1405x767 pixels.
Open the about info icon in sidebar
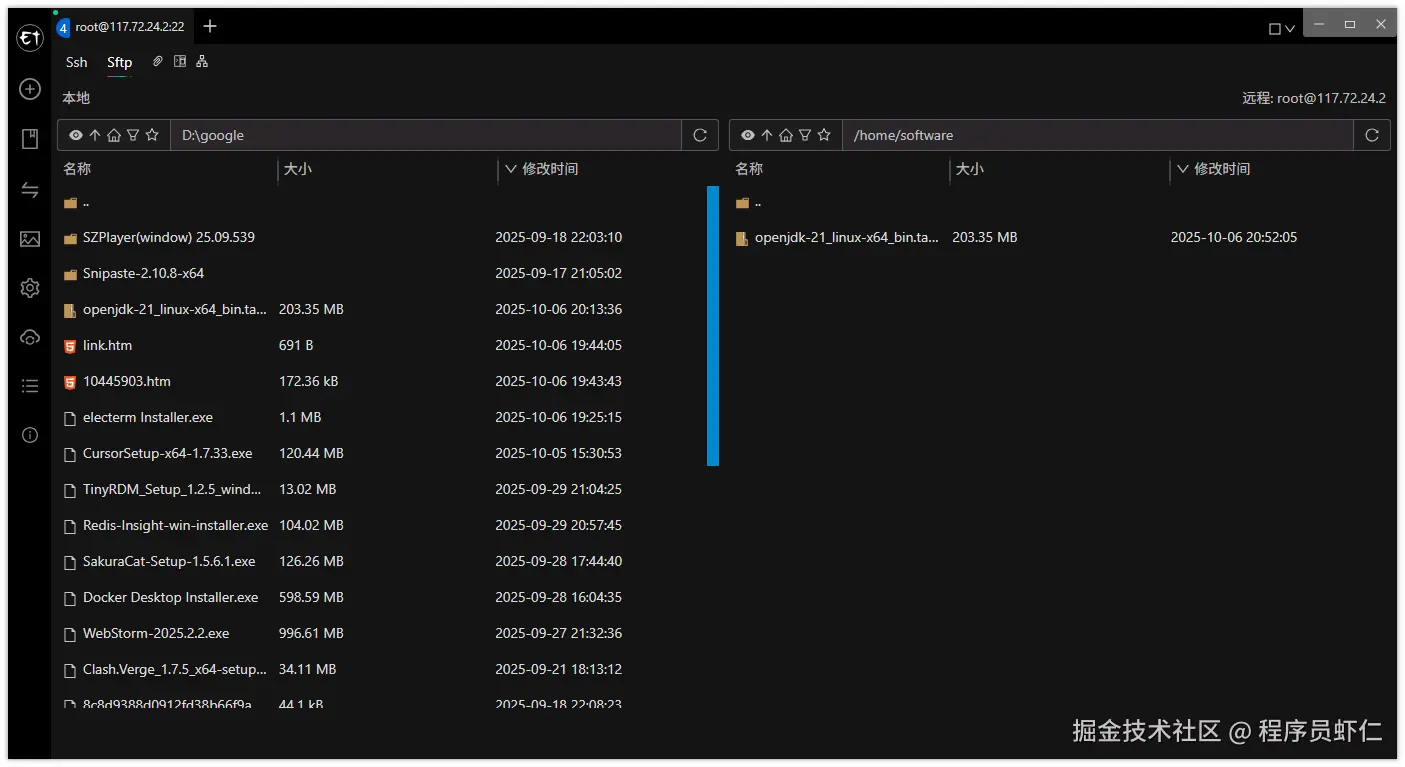point(30,435)
